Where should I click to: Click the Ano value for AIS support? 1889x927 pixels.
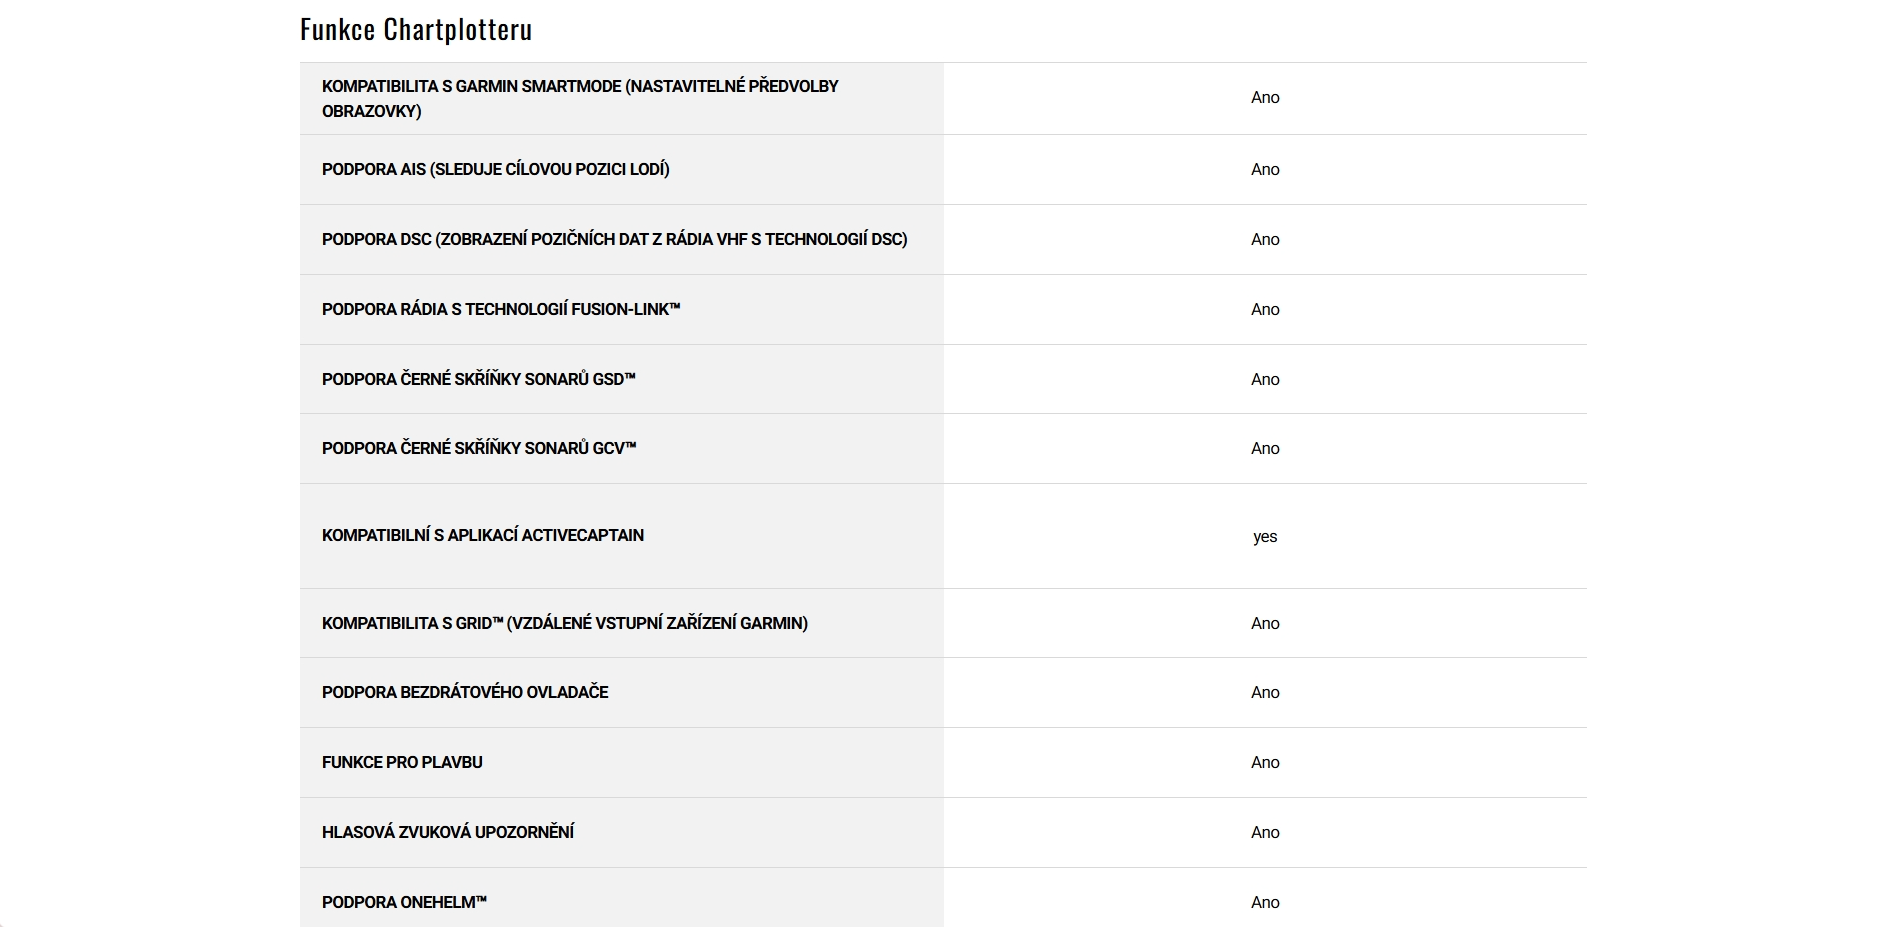(x=1265, y=169)
